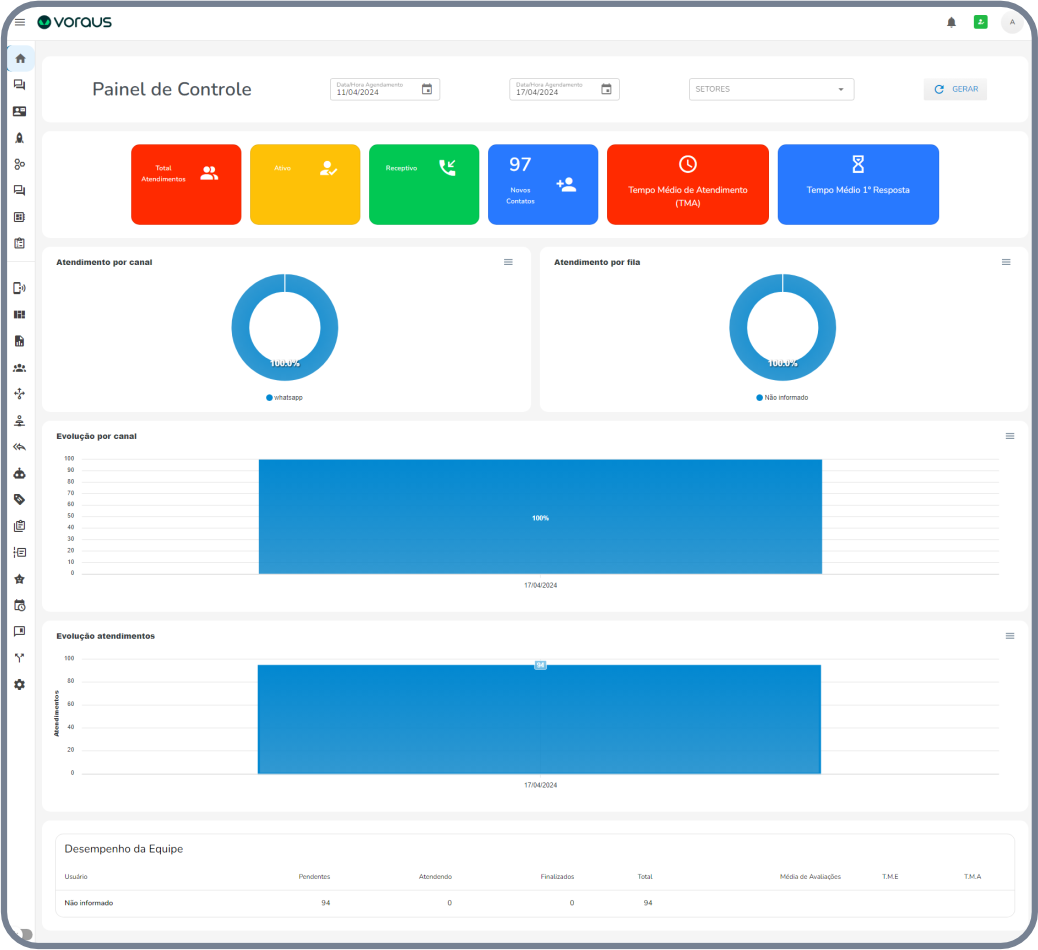Viewport: 1038px width, 950px height.
Task: Toggle the whatsapp legend in the channel chart
Action: [285, 397]
